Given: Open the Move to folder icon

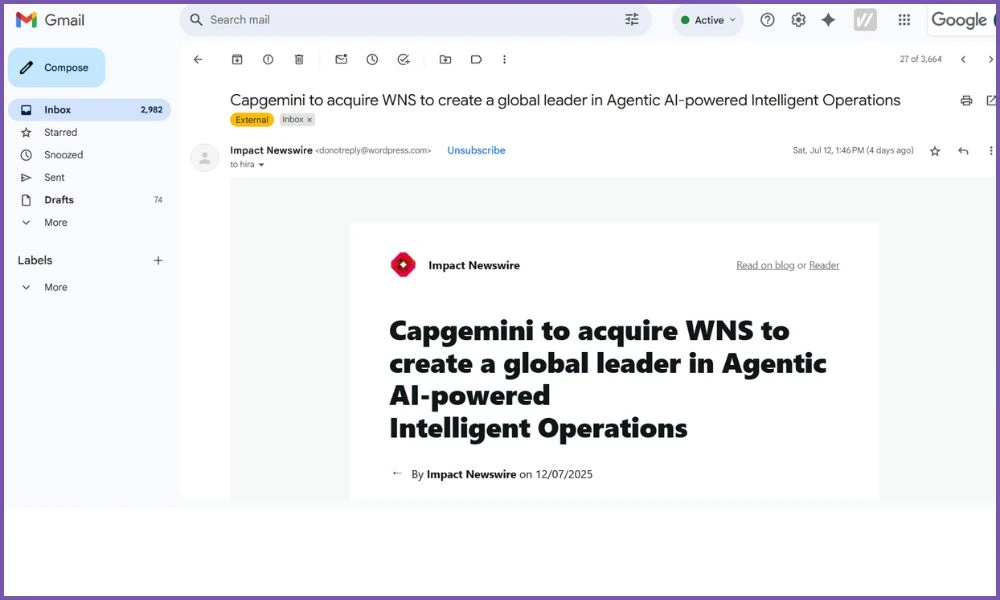Looking at the screenshot, I should click(x=445, y=60).
